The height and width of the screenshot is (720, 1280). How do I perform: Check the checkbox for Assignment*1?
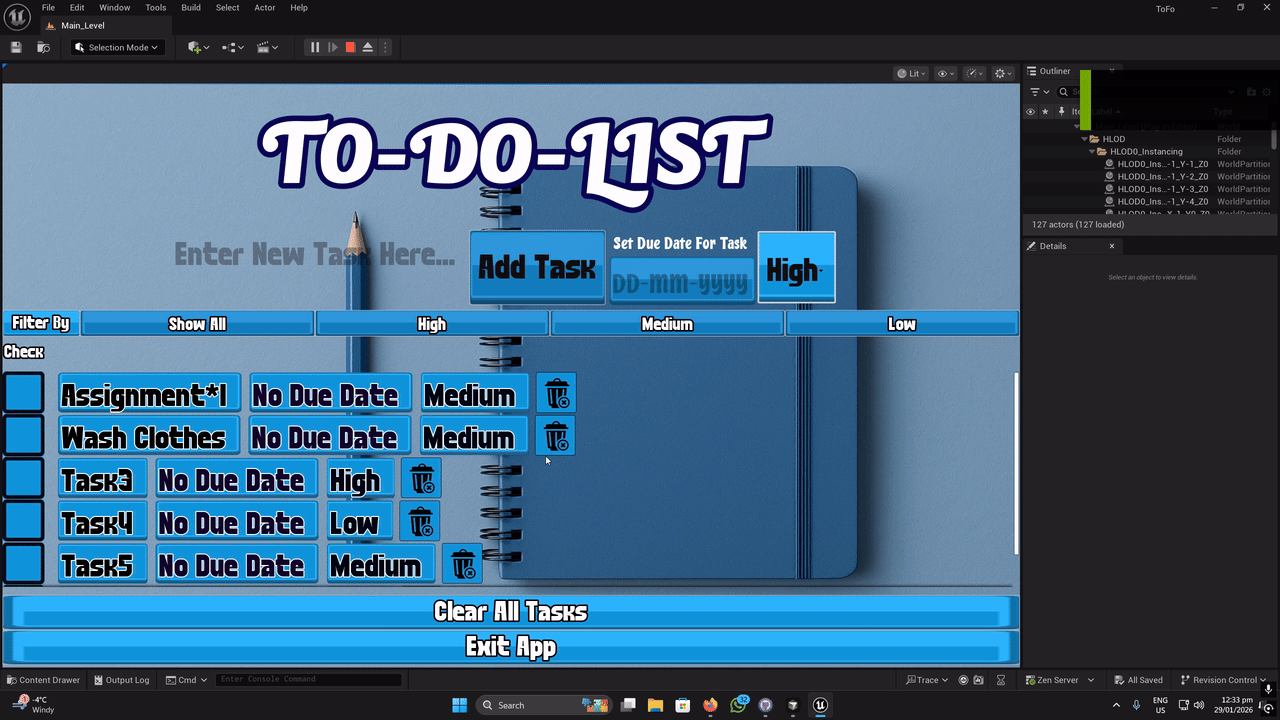tap(24, 392)
